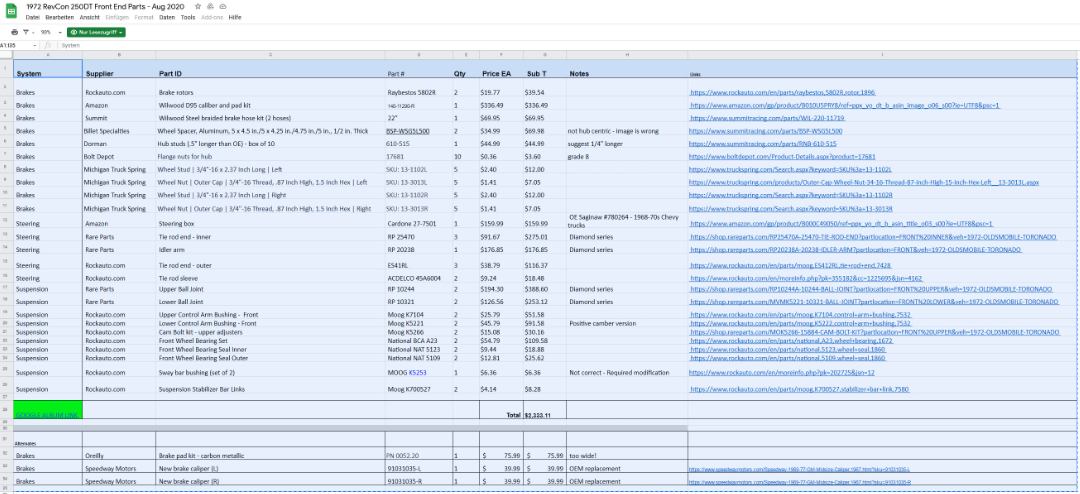
Task: Open the Hilfe menu
Action: pyautogui.click(x=235, y=17)
